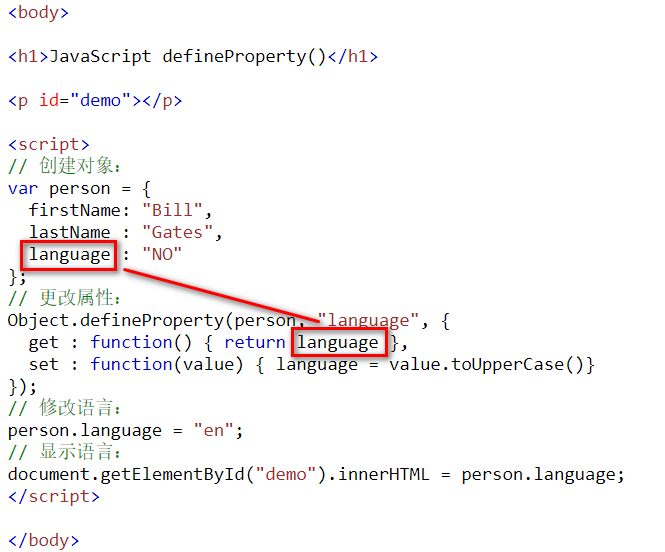
Task: Click the firstName property name
Action: coord(75,210)
